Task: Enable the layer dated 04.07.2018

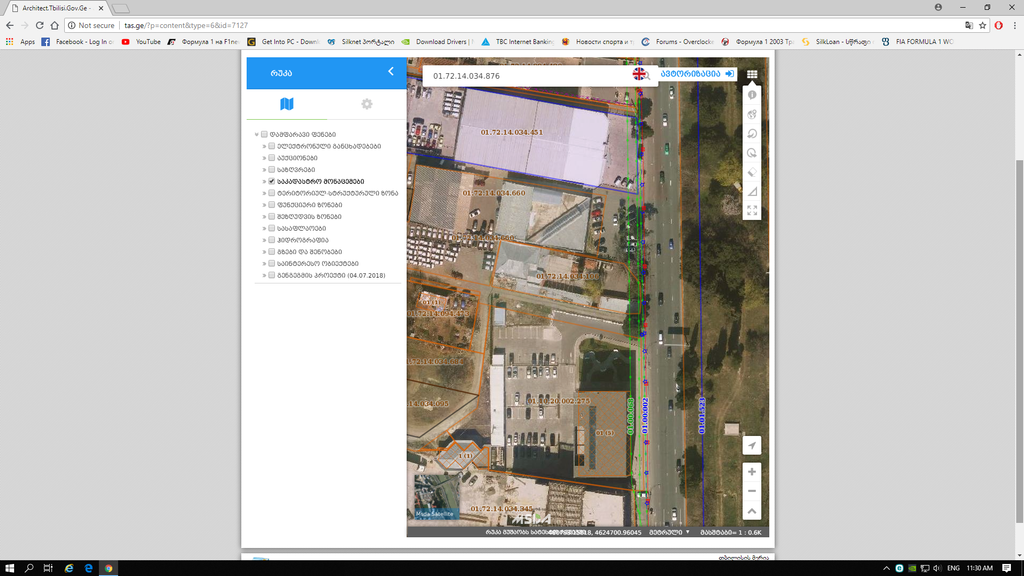Action: tap(272, 275)
